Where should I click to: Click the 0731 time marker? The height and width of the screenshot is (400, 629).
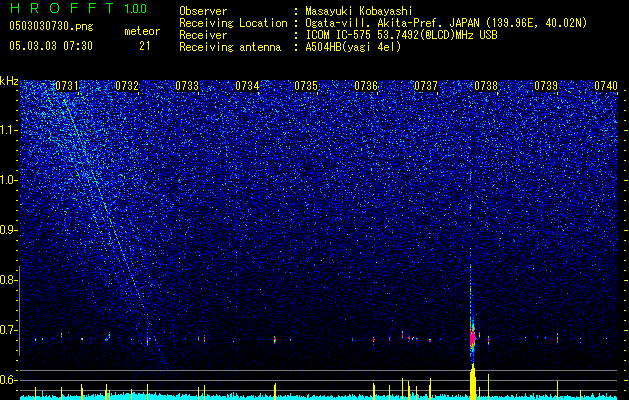[x=67, y=86]
